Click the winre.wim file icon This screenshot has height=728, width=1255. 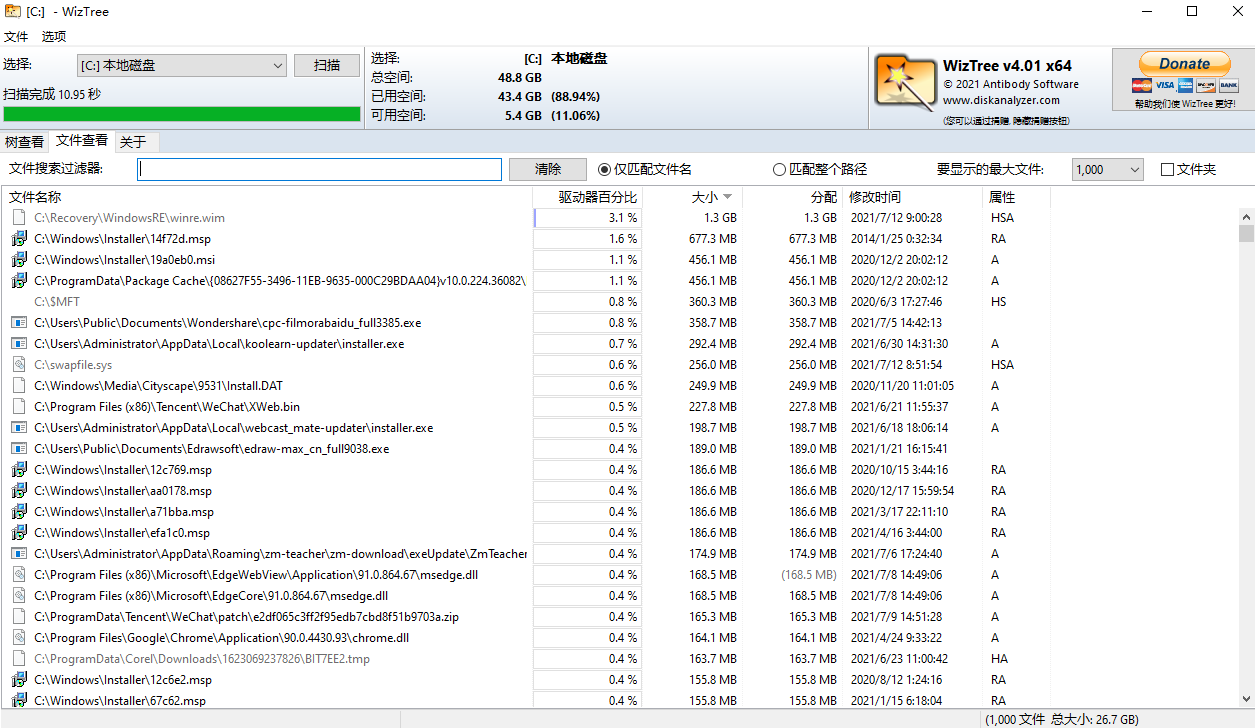click(x=19, y=217)
